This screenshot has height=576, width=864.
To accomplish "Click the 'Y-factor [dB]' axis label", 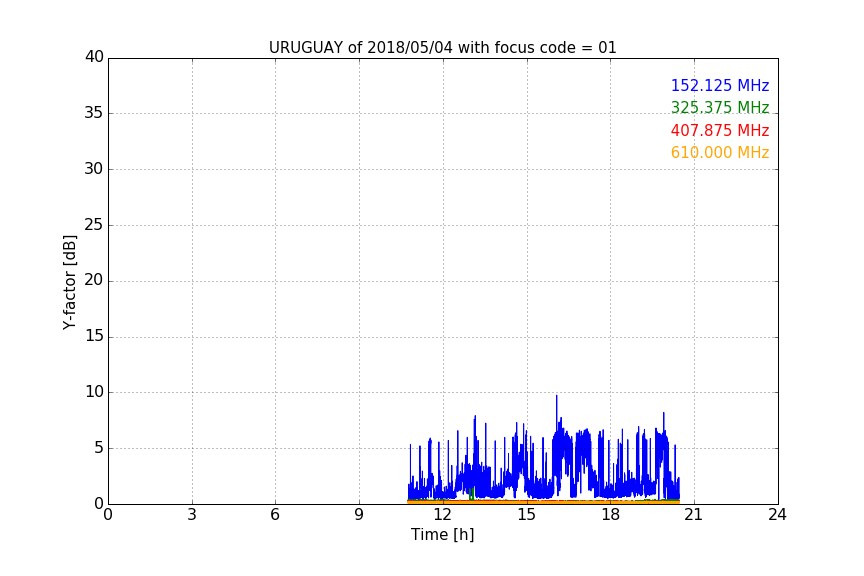I will coord(69,282).
